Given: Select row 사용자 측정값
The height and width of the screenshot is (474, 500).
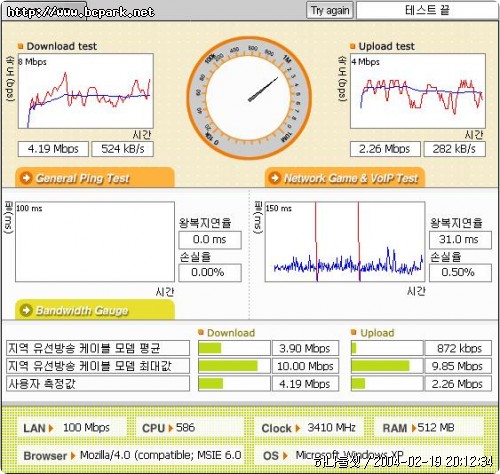Looking at the screenshot, I should (x=98, y=384).
